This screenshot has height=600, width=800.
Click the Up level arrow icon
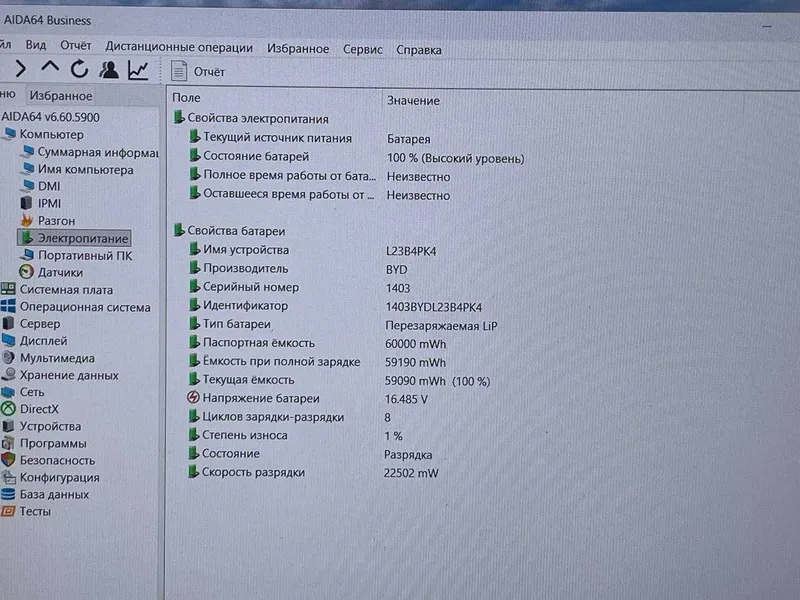(x=49, y=67)
